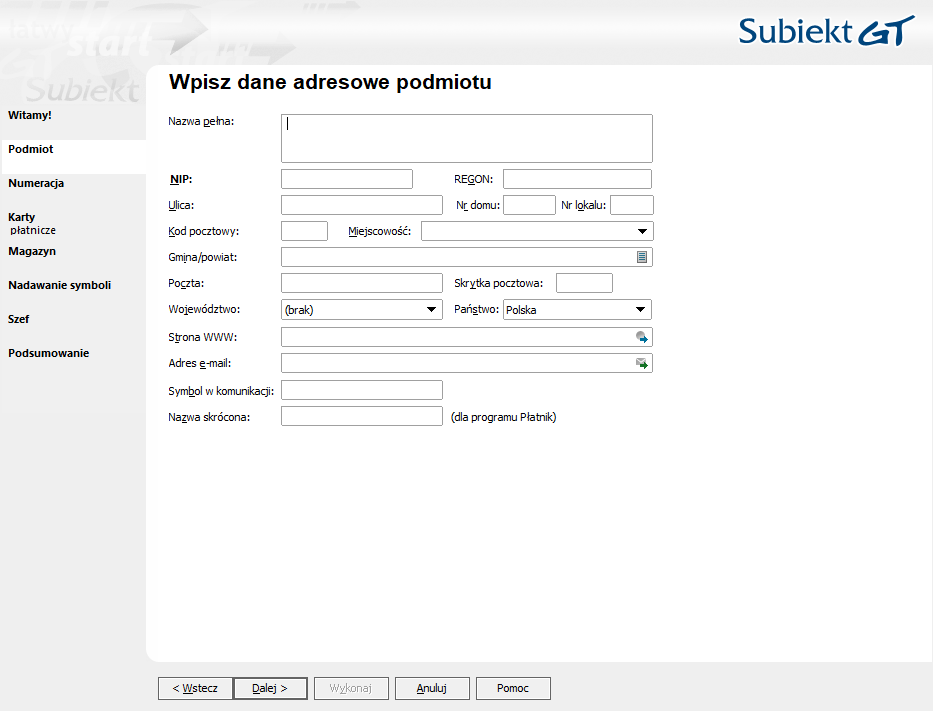Screen dimensions: 933x711
Task: Click the send e-mail icon in Adres e-mail
Action: click(641, 363)
